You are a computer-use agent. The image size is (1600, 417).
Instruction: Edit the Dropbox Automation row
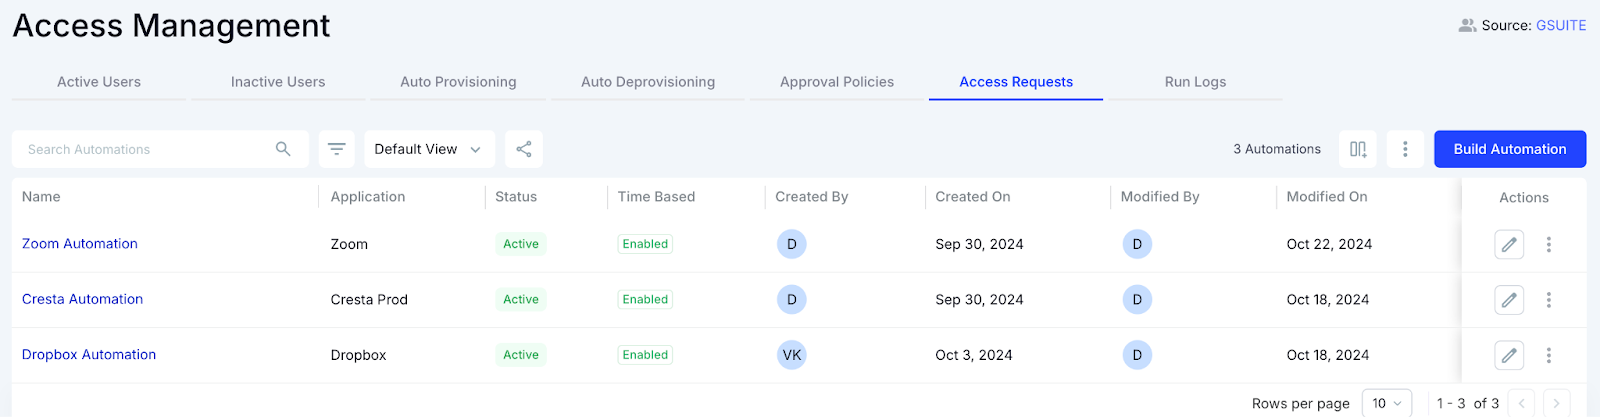[1509, 355]
